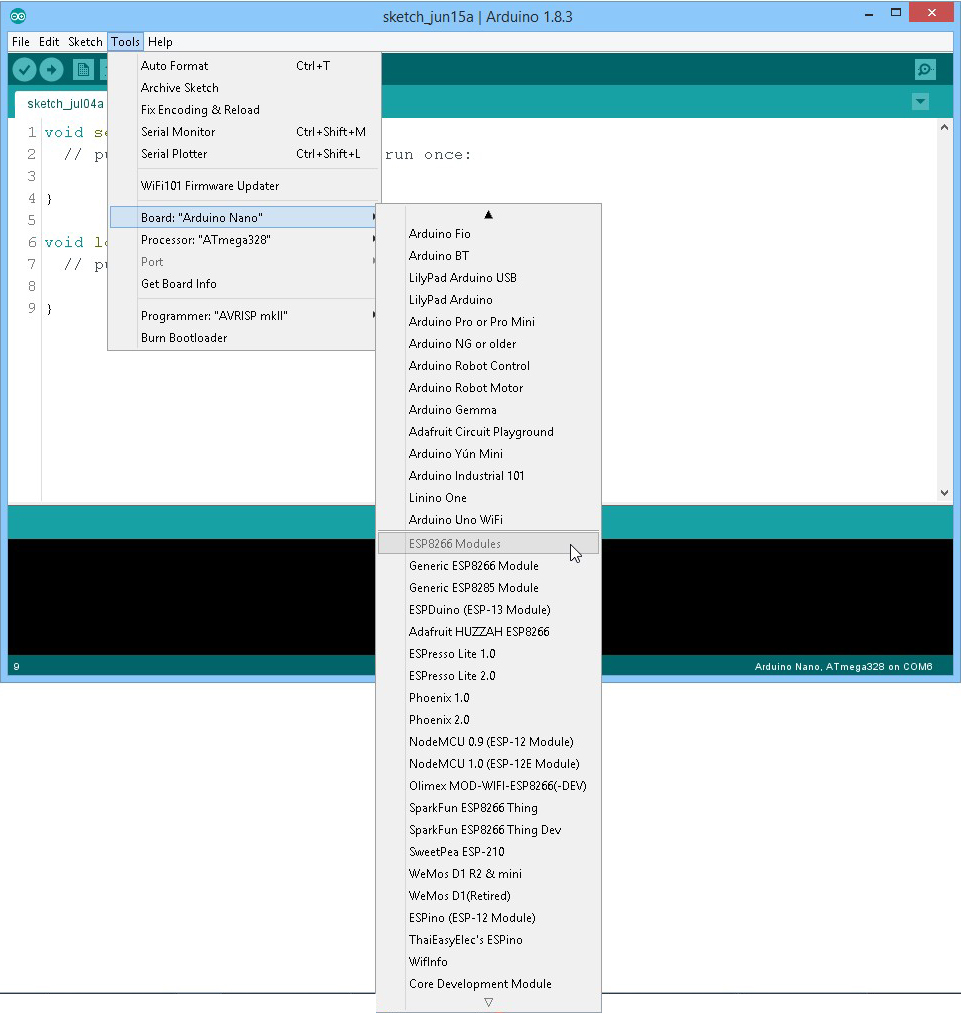Click the Upload arrow toolbar icon
The height and width of the screenshot is (1014, 961).
(51, 69)
